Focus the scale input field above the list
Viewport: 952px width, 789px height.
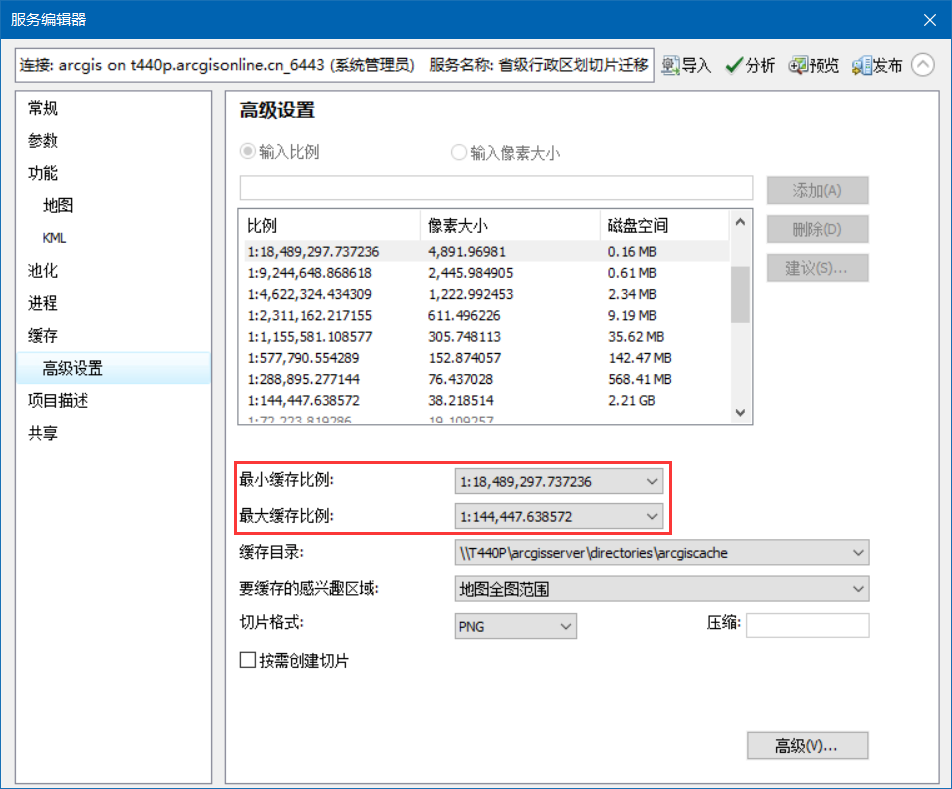pos(496,188)
